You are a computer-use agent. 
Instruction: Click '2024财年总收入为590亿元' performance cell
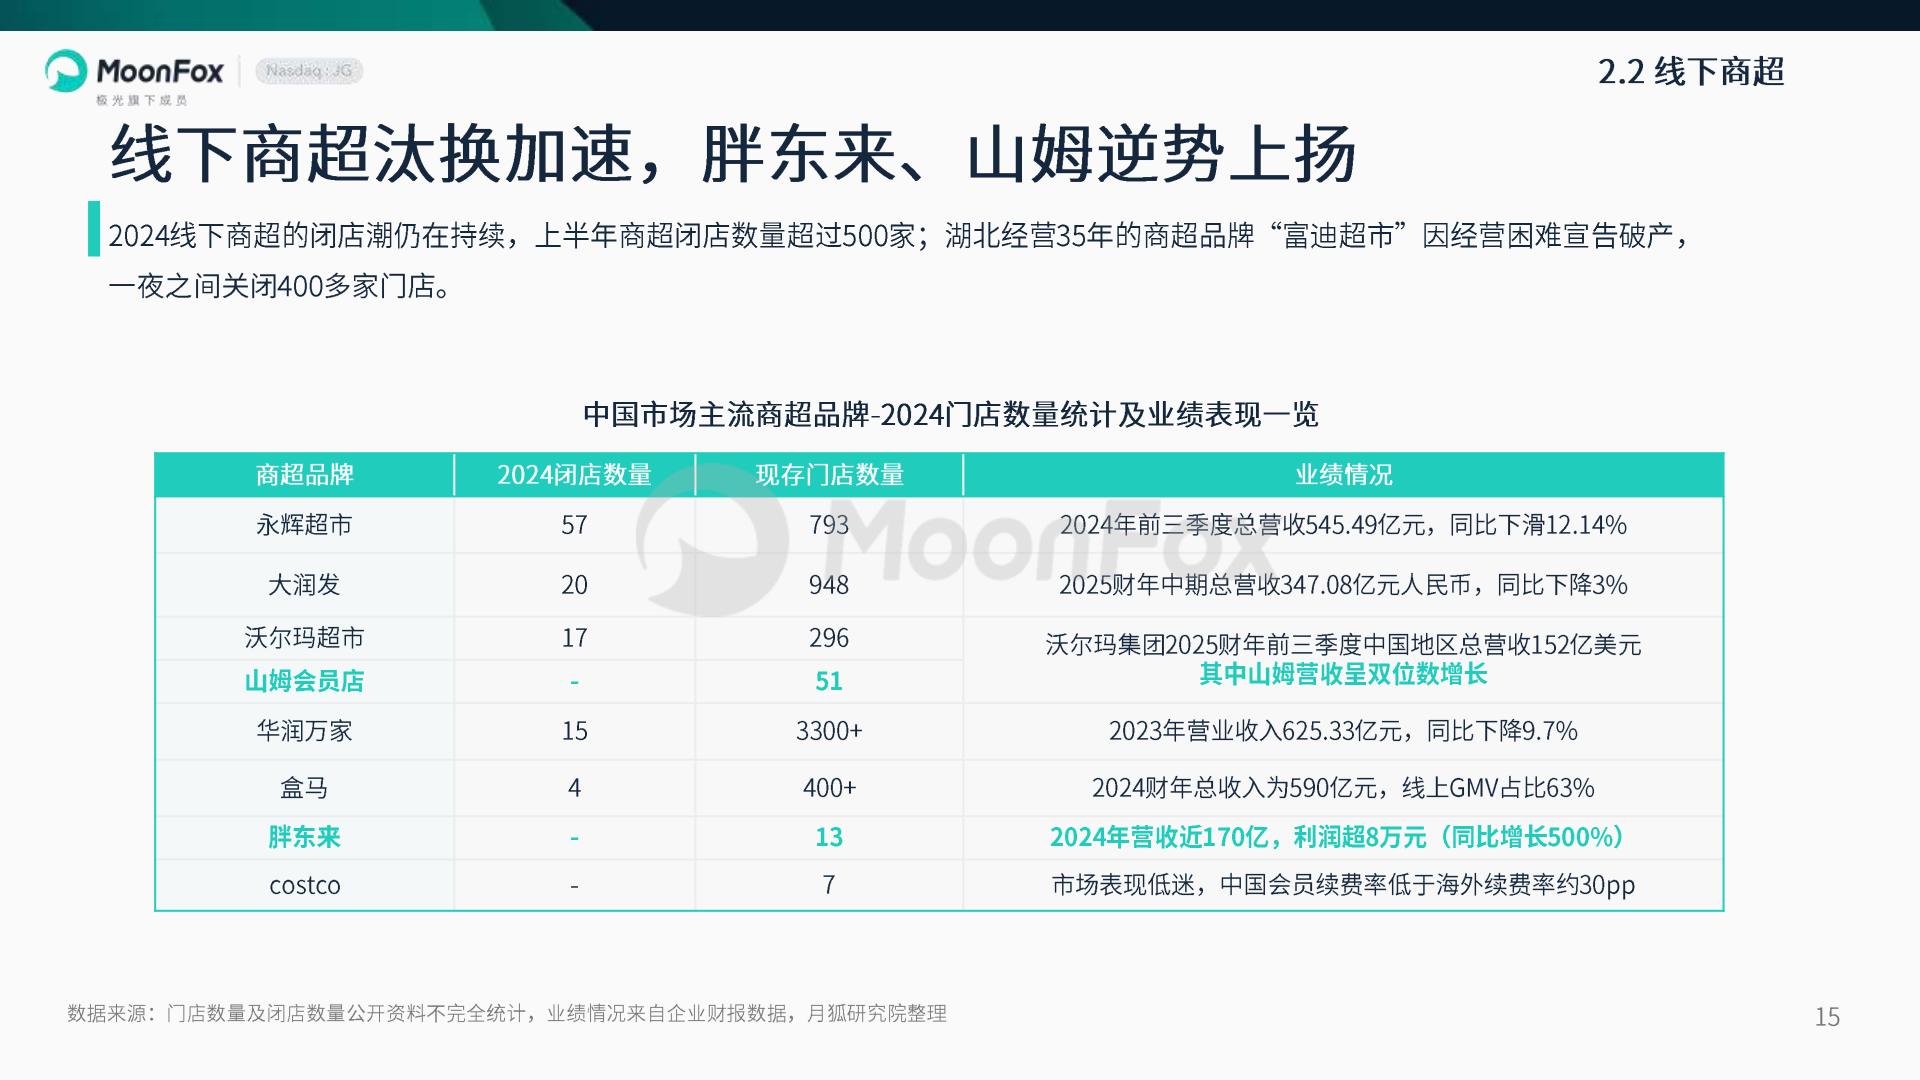1343,788
